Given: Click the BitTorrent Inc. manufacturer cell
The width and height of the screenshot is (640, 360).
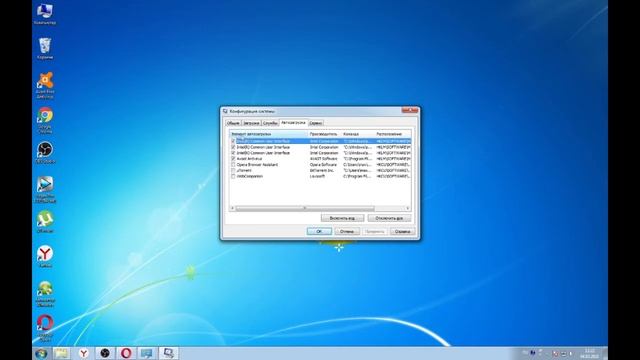Looking at the screenshot, I should tap(322, 170).
